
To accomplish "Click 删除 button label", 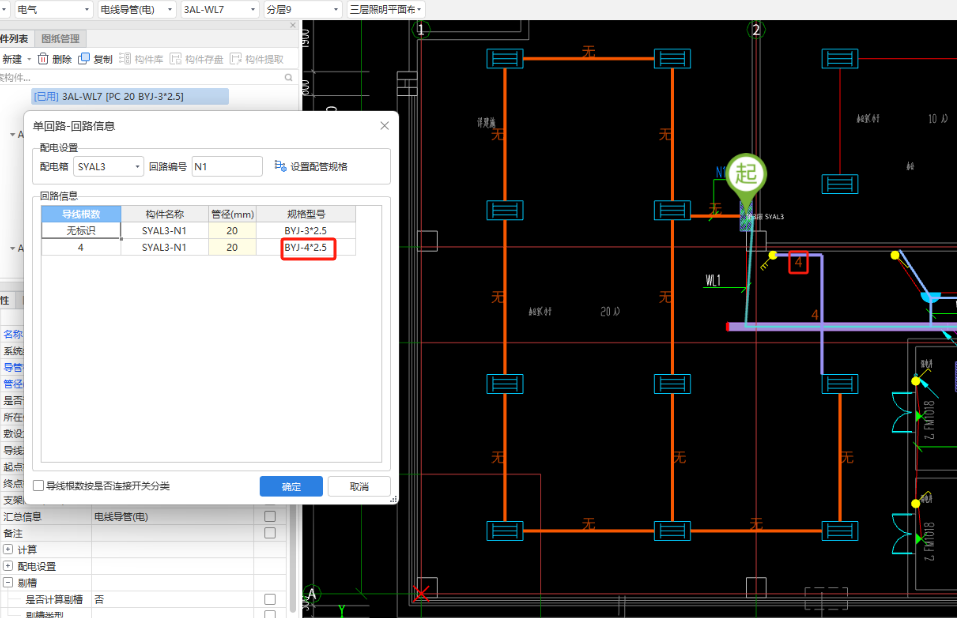I will coord(62,59).
